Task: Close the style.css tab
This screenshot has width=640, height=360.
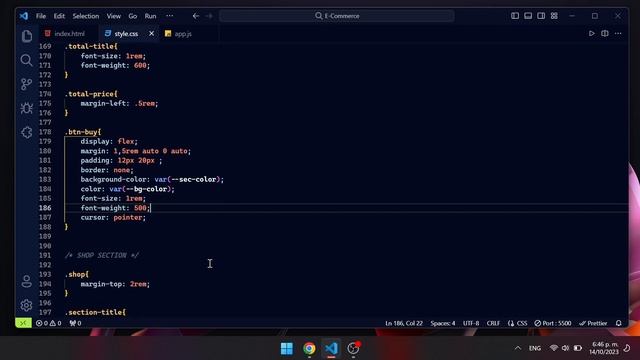Action: pos(151,33)
